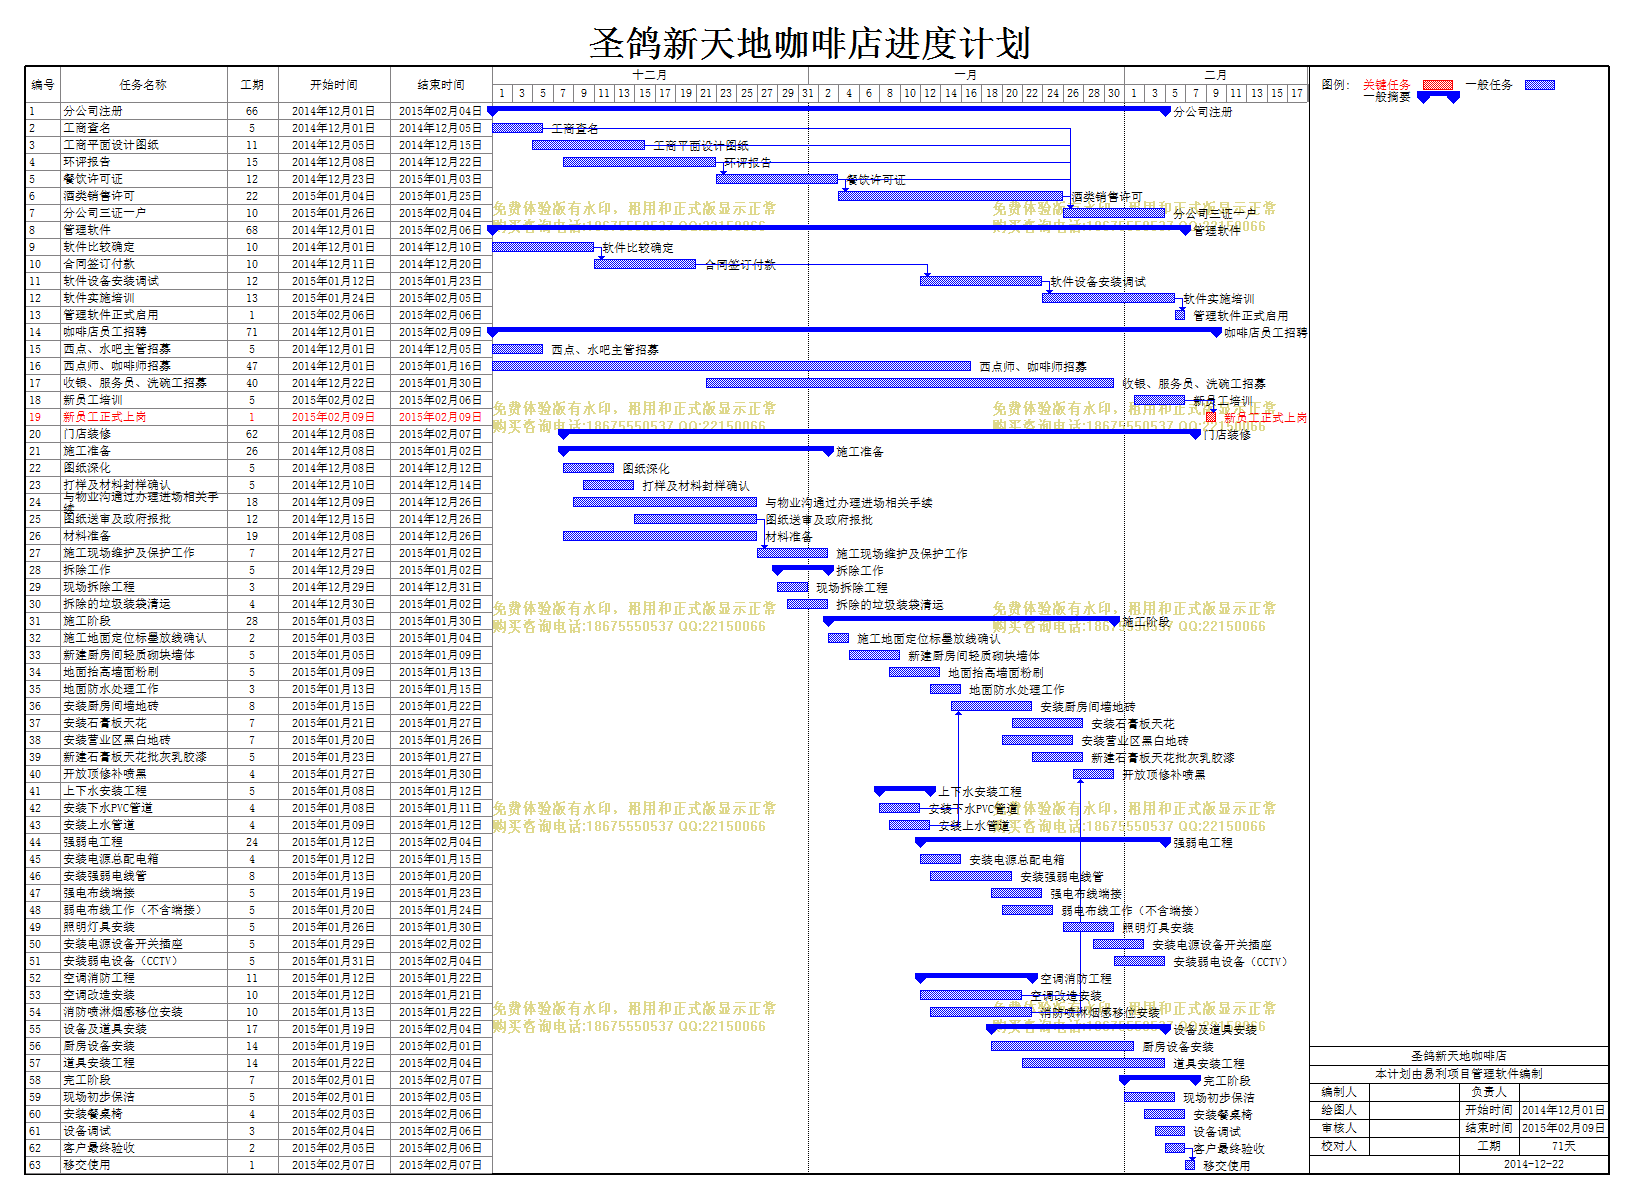1633x1198 pixels.
Task: Click the start date of the 环评报告 row
Action: tap(333, 162)
